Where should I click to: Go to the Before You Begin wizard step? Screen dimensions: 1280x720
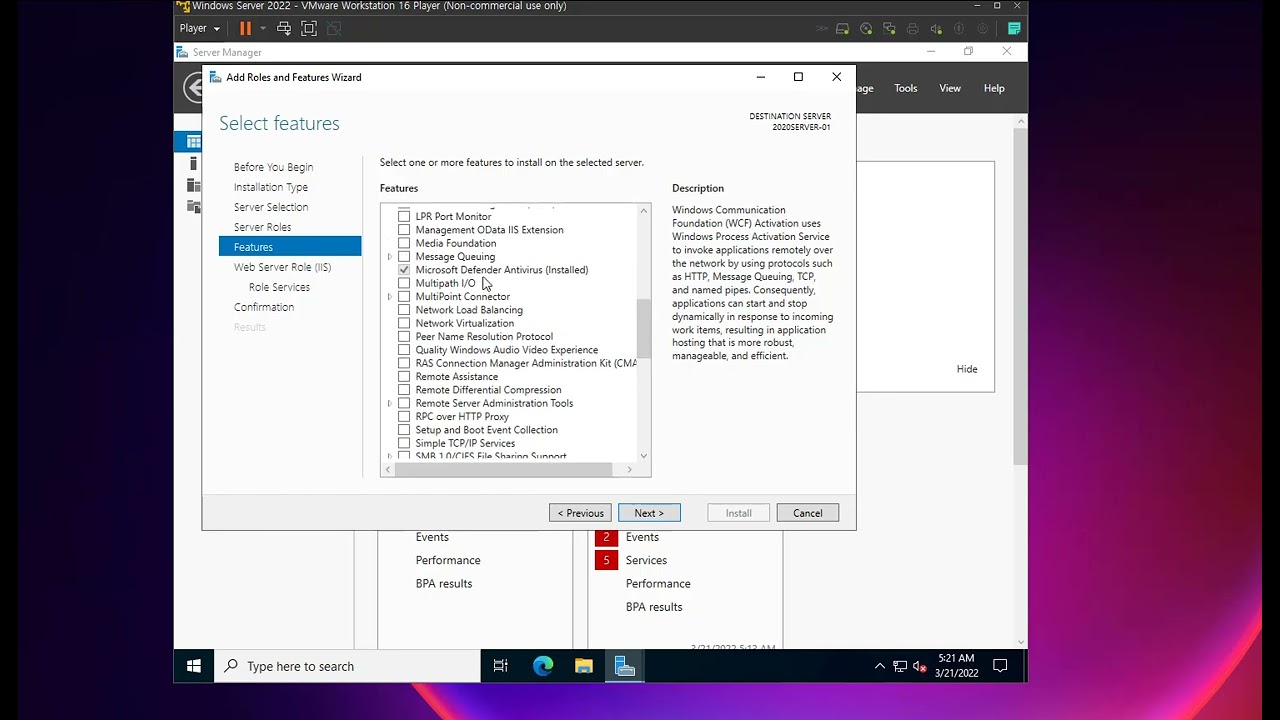point(273,167)
